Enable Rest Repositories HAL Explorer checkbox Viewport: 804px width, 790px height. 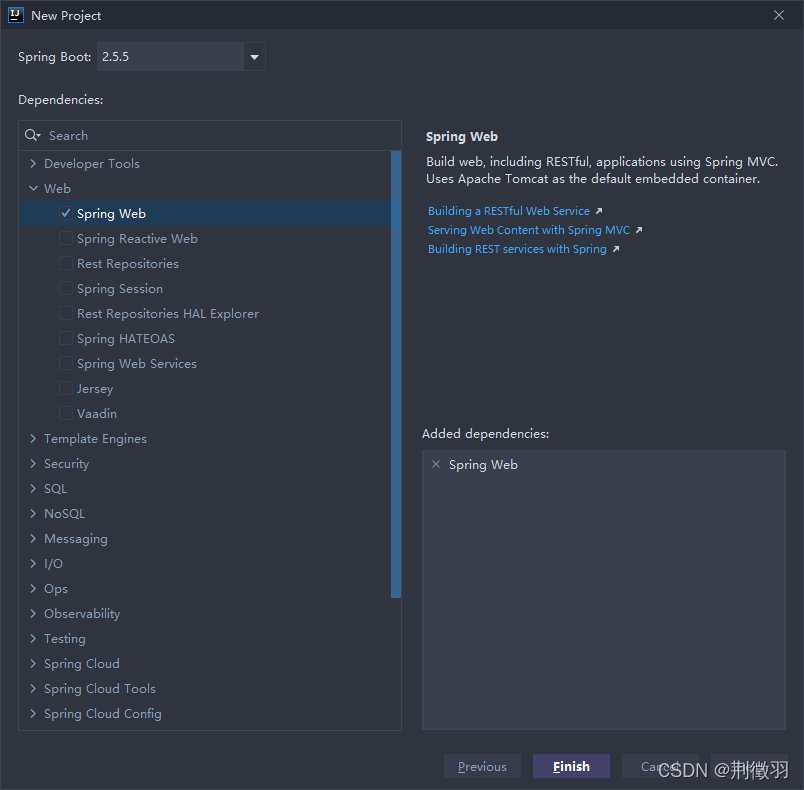tap(66, 313)
